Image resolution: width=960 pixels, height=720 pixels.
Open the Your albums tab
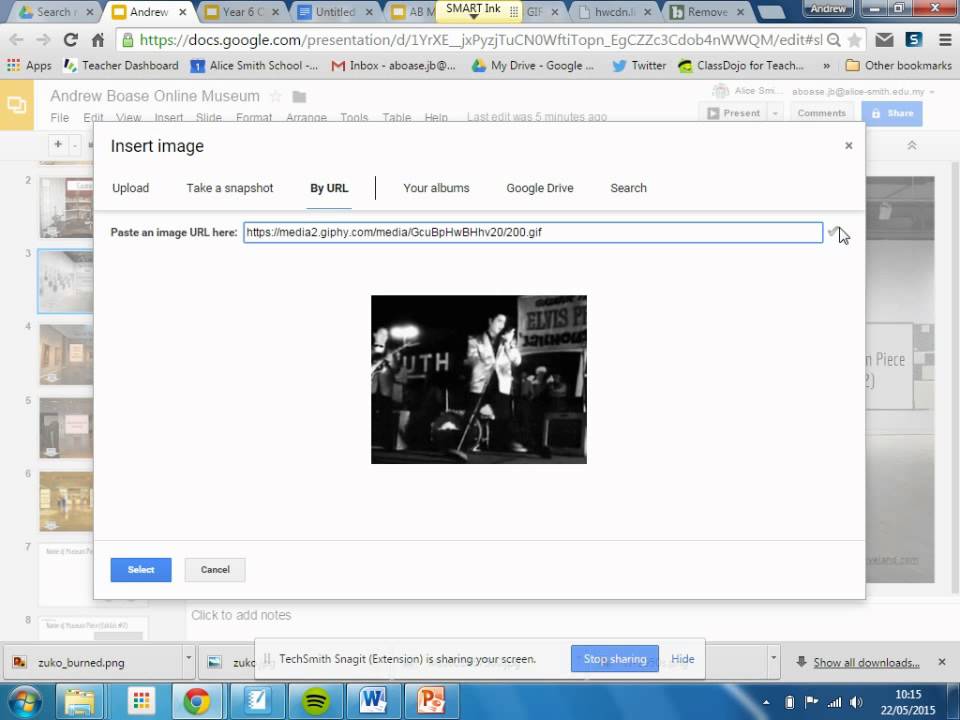(436, 188)
